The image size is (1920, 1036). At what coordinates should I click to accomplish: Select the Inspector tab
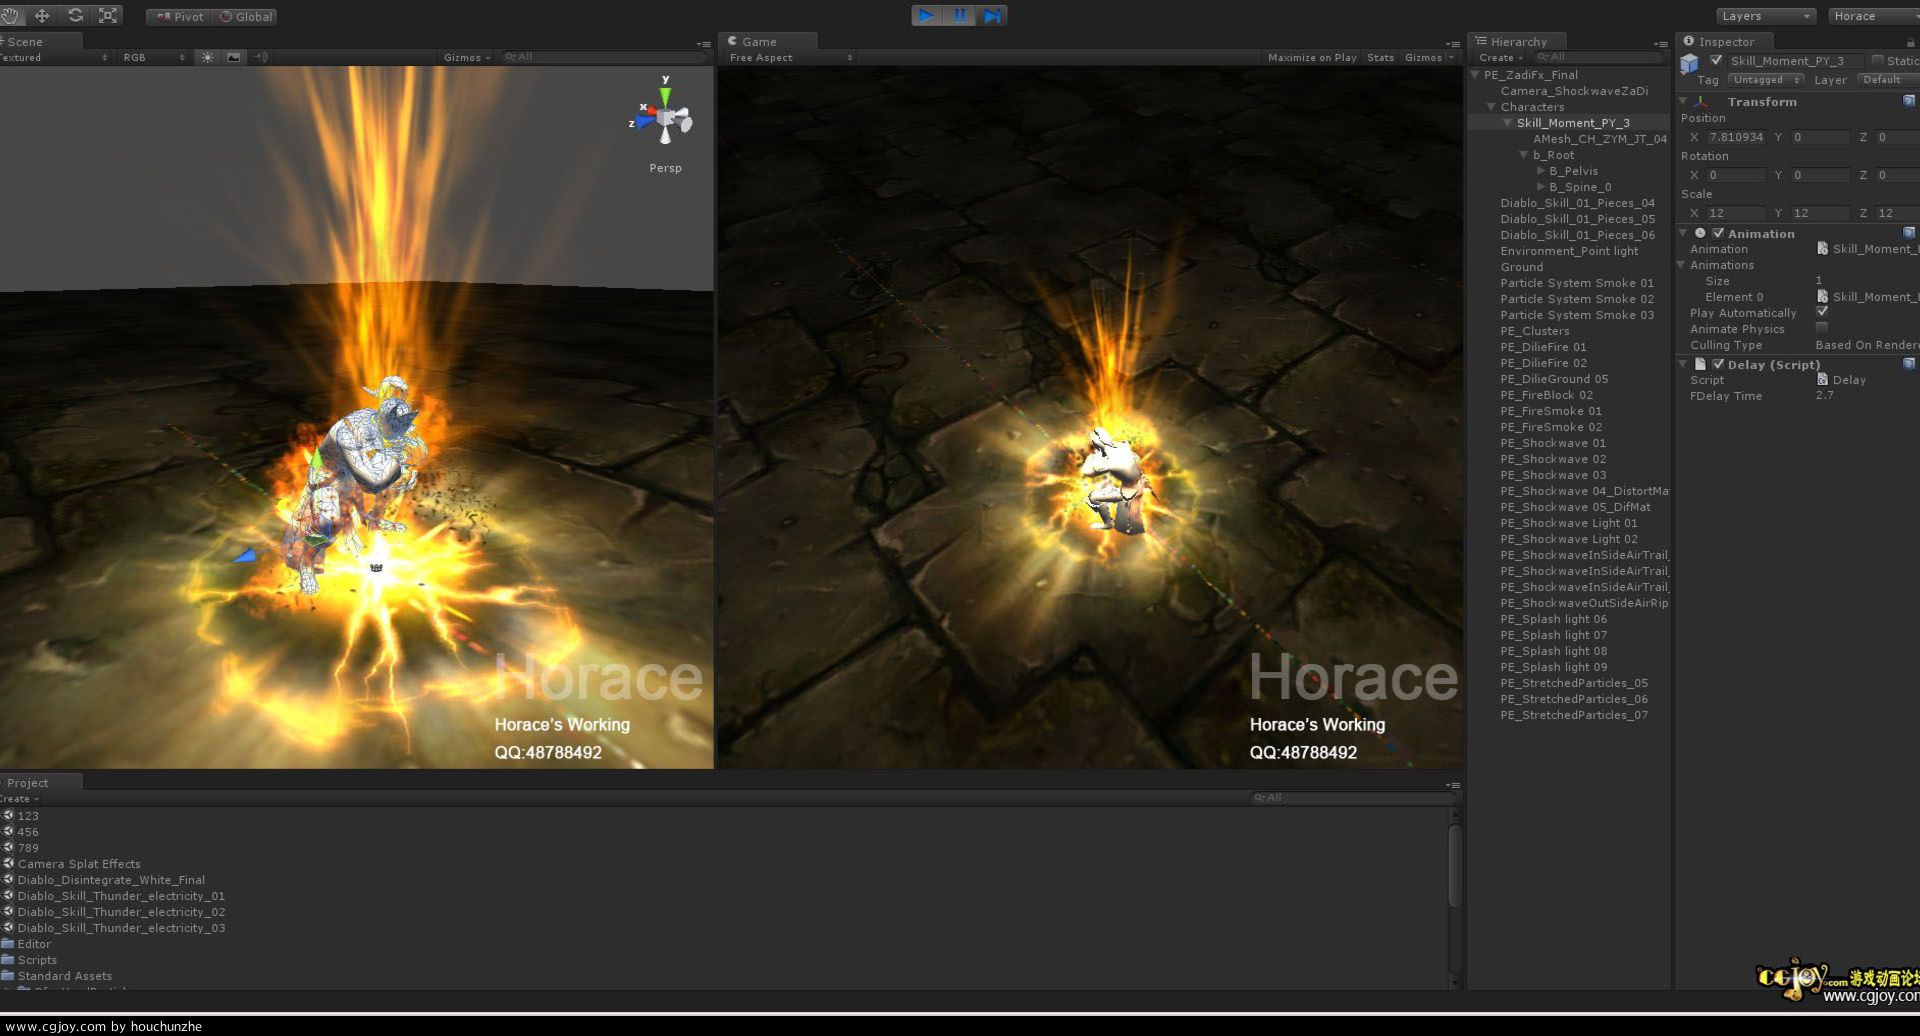click(1725, 42)
